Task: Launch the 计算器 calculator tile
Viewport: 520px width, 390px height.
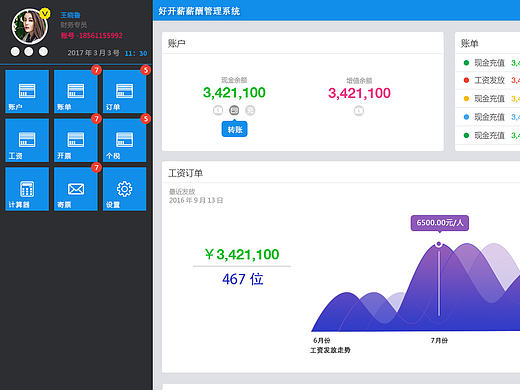Action: 27,189
